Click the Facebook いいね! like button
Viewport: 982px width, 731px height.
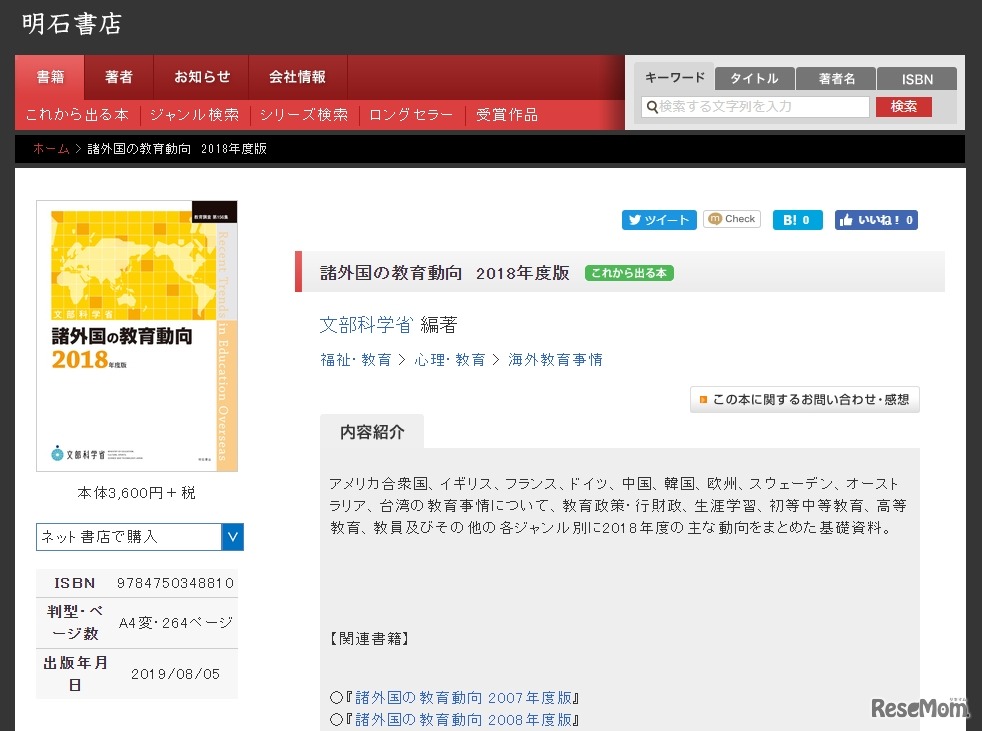876,220
